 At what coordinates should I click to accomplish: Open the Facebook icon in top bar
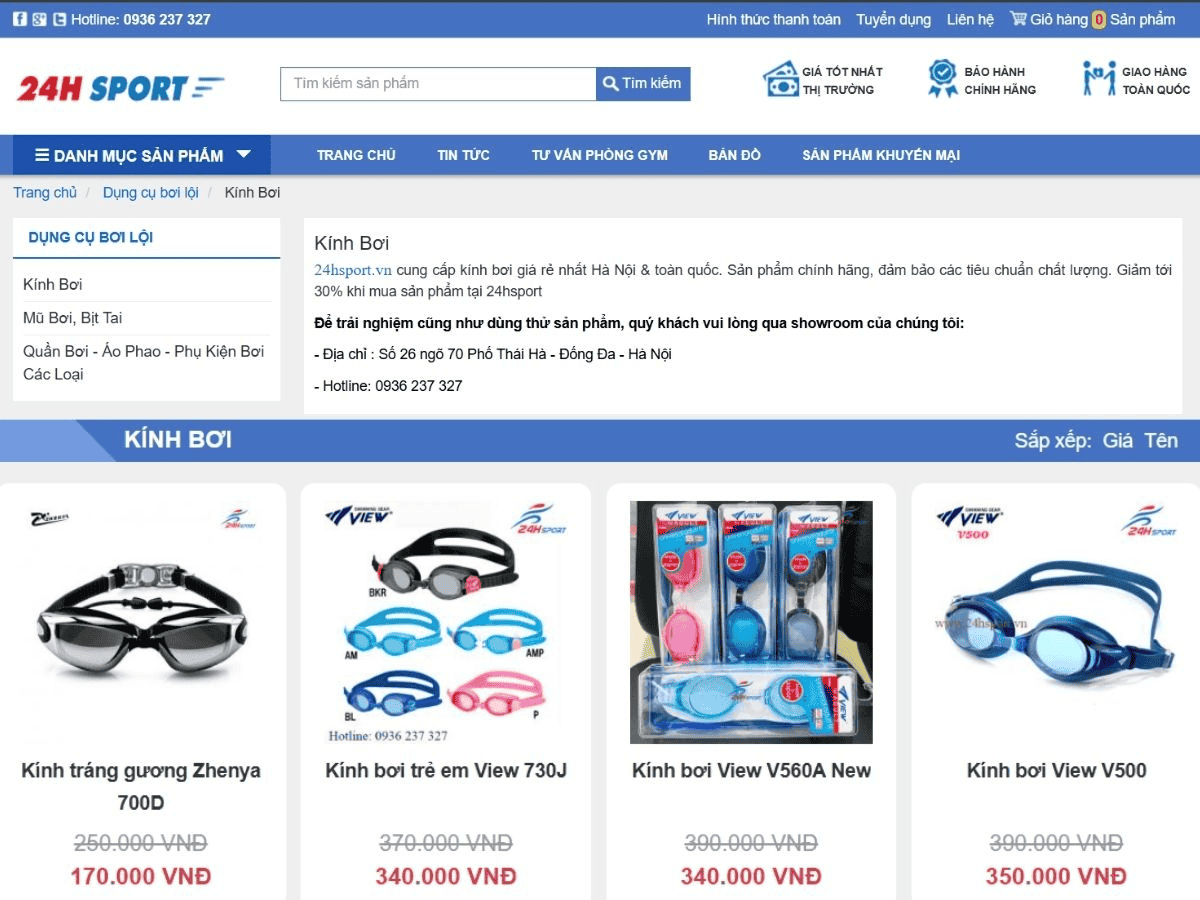click(x=20, y=19)
